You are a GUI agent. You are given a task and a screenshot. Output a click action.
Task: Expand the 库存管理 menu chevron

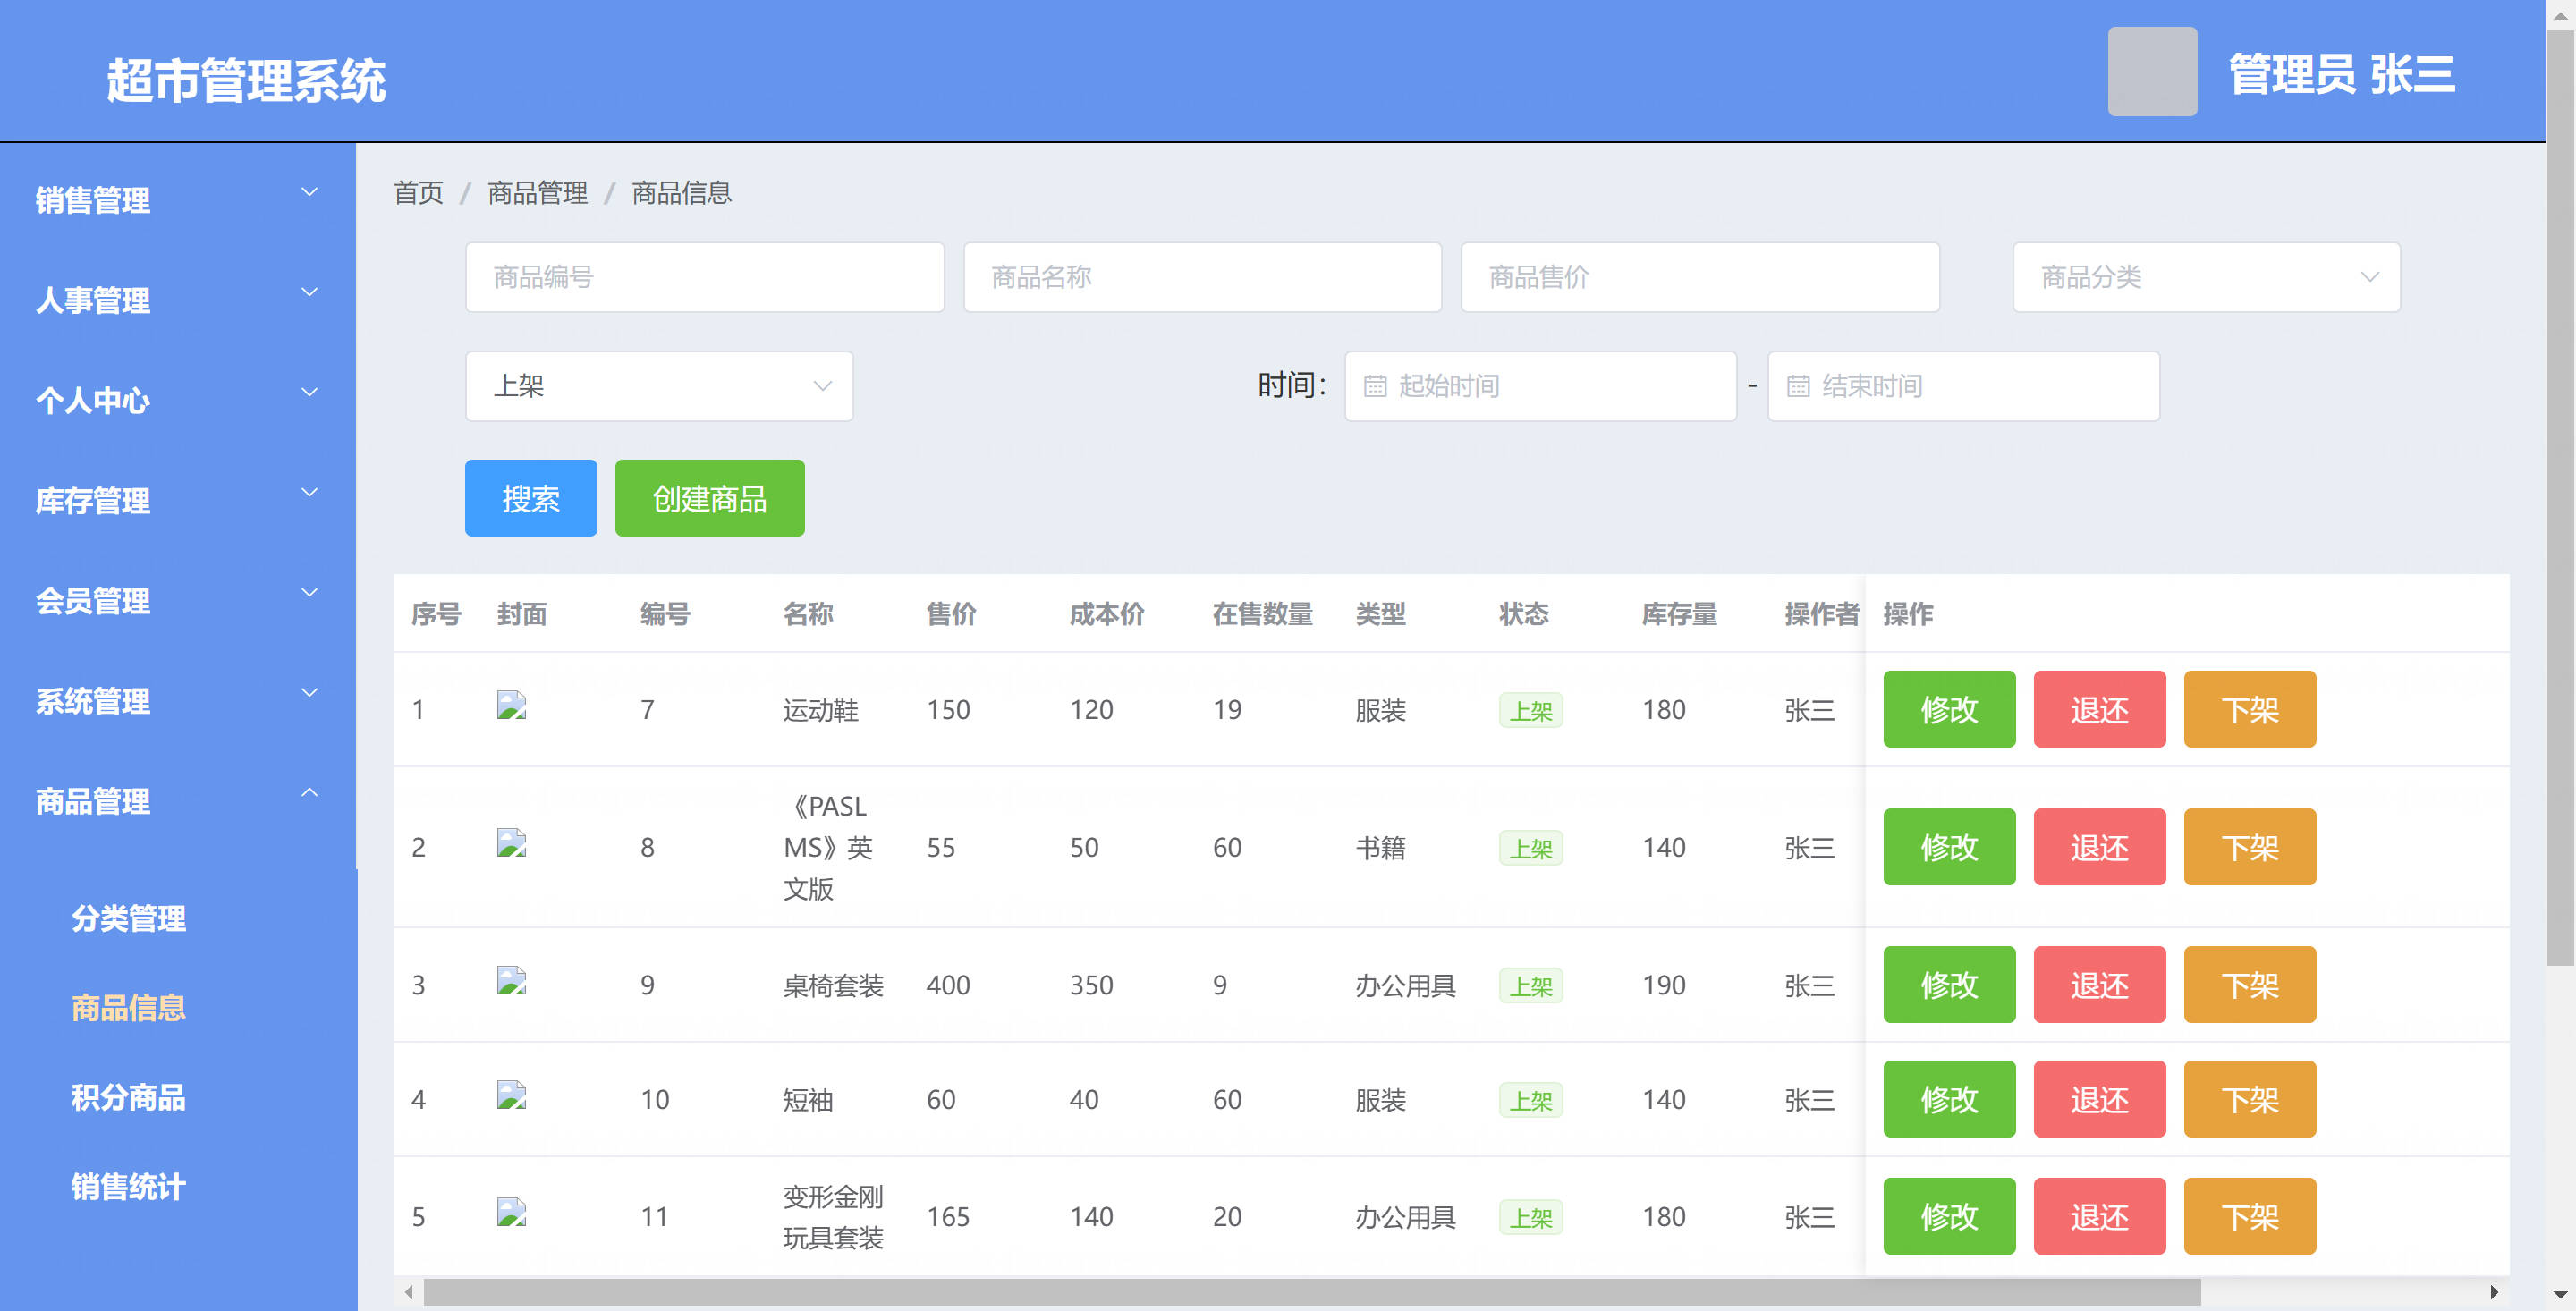point(309,492)
